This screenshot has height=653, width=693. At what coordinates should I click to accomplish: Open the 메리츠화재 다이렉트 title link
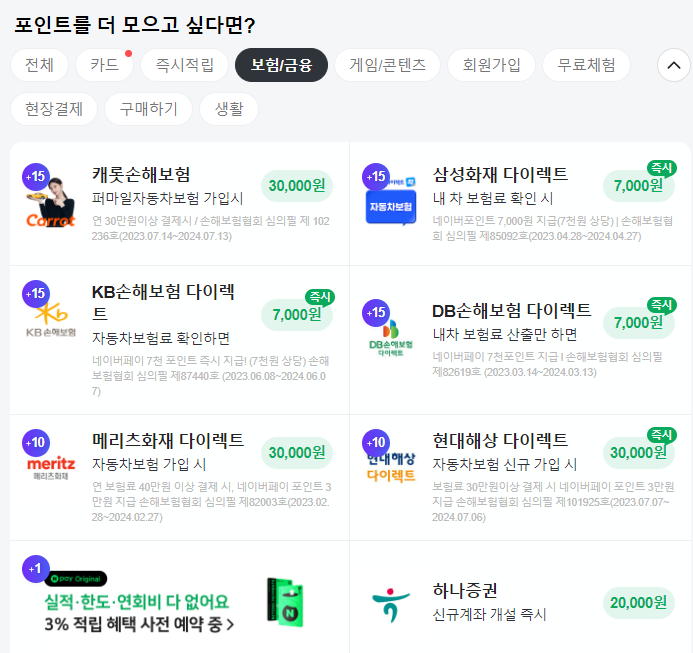point(168,440)
